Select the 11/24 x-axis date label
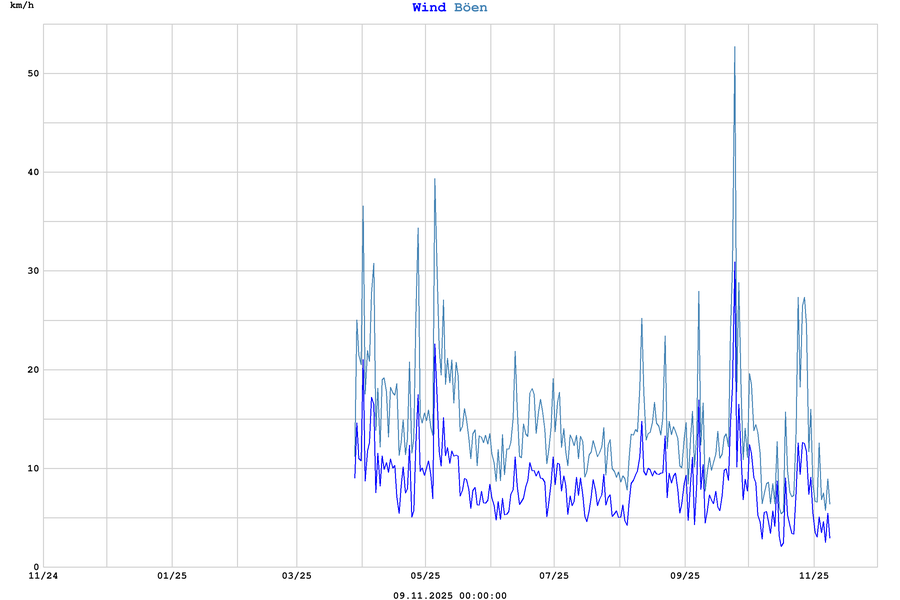The width and height of the screenshot is (900, 600). [43, 576]
